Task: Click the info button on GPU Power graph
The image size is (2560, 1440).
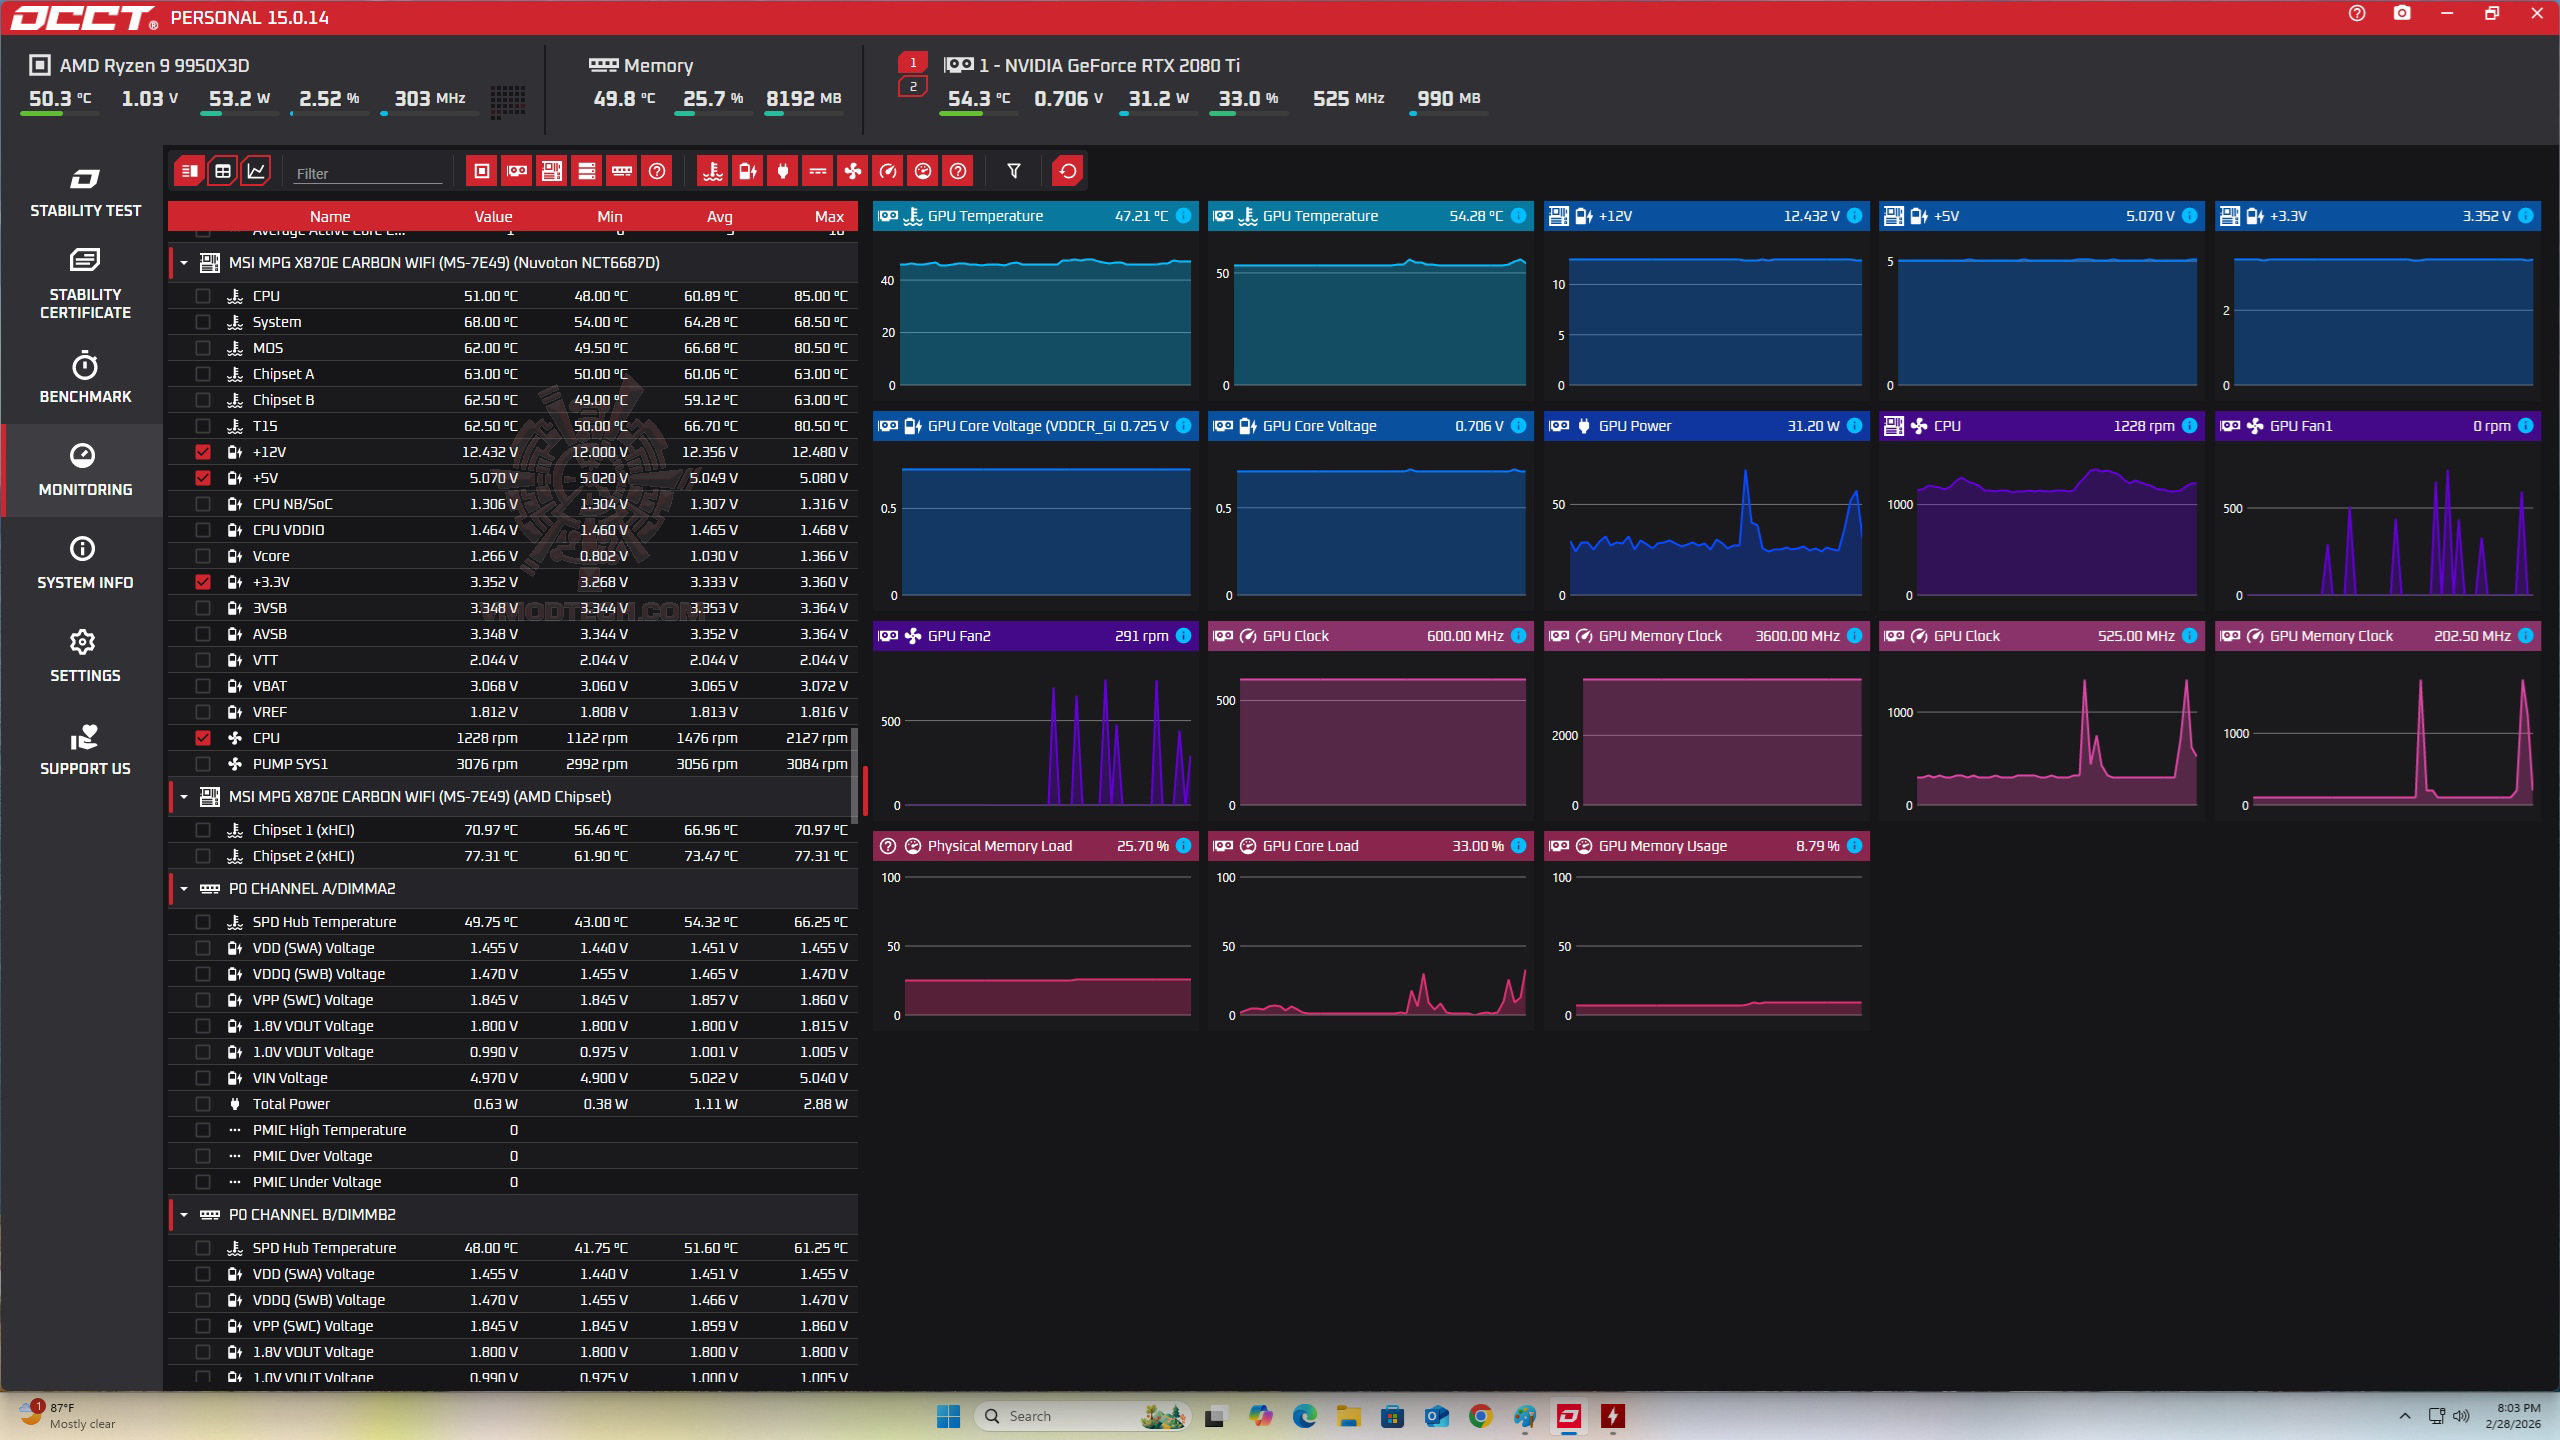Action: (1854, 426)
